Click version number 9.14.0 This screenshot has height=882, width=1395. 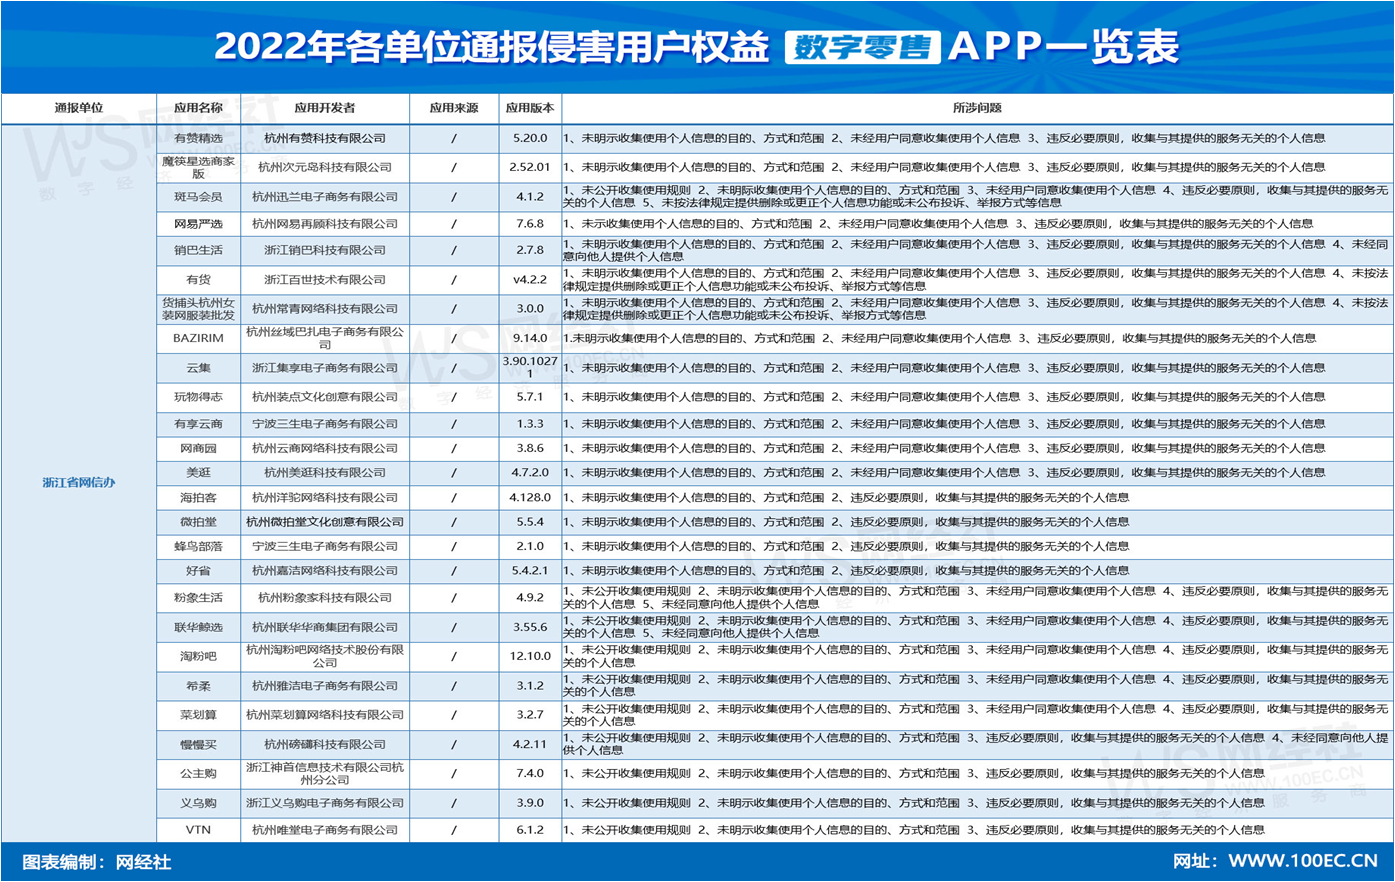pos(530,338)
